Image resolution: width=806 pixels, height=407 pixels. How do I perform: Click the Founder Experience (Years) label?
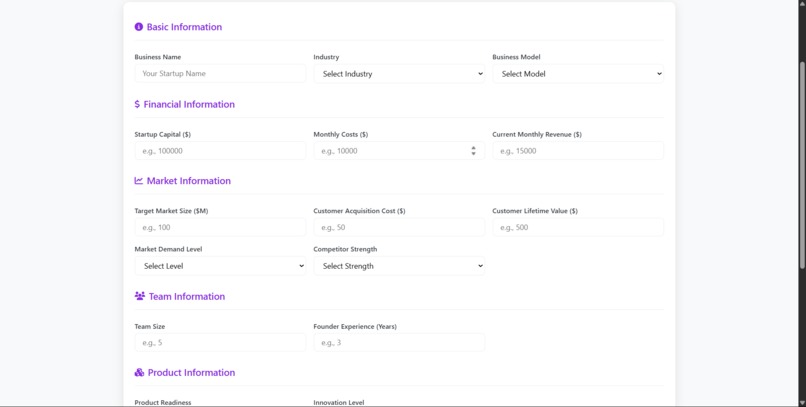[355, 326]
